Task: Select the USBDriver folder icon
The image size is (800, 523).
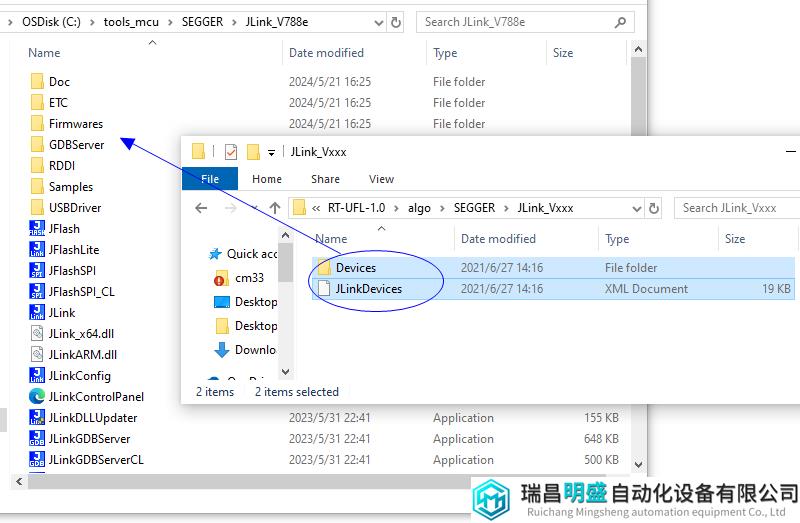Action: 37,207
